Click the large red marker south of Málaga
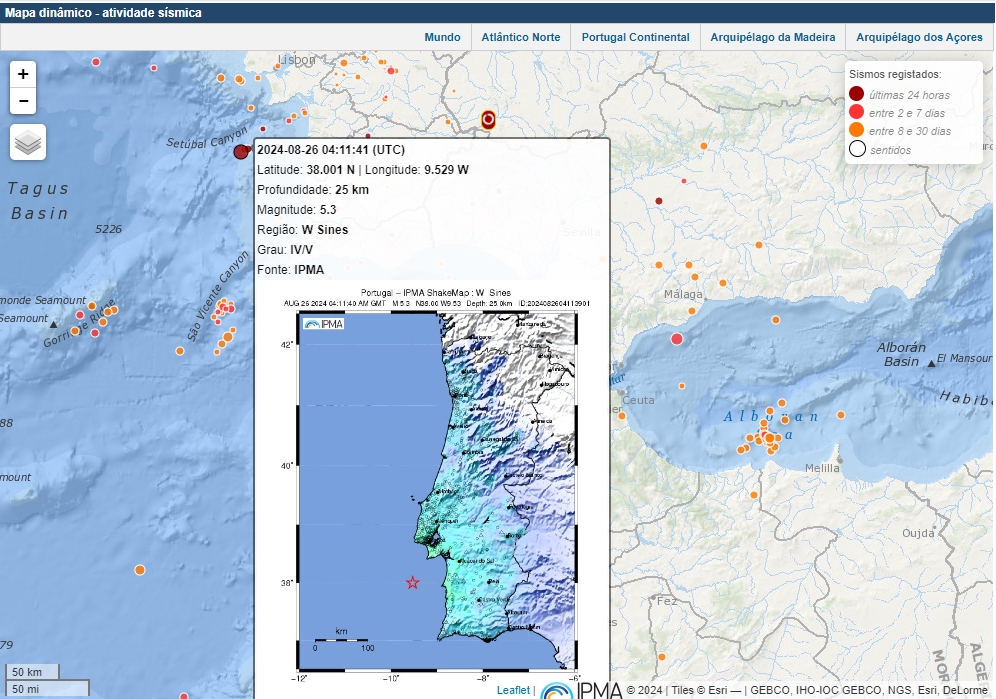Viewport: 996px width, 699px height. (x=676, y=339)
